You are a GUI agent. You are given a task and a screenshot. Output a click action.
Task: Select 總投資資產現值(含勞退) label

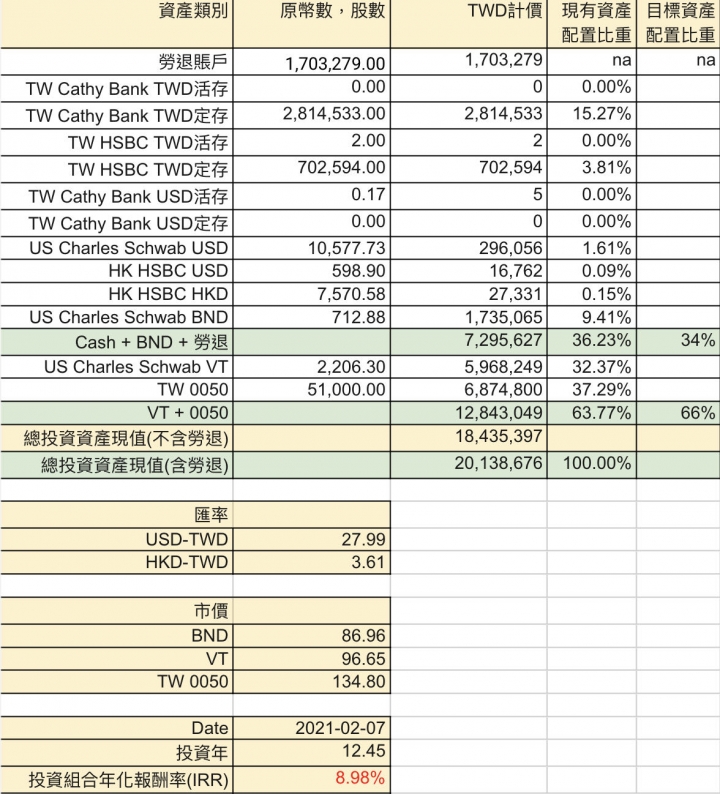pyautogui.click(x=116, y=465)
